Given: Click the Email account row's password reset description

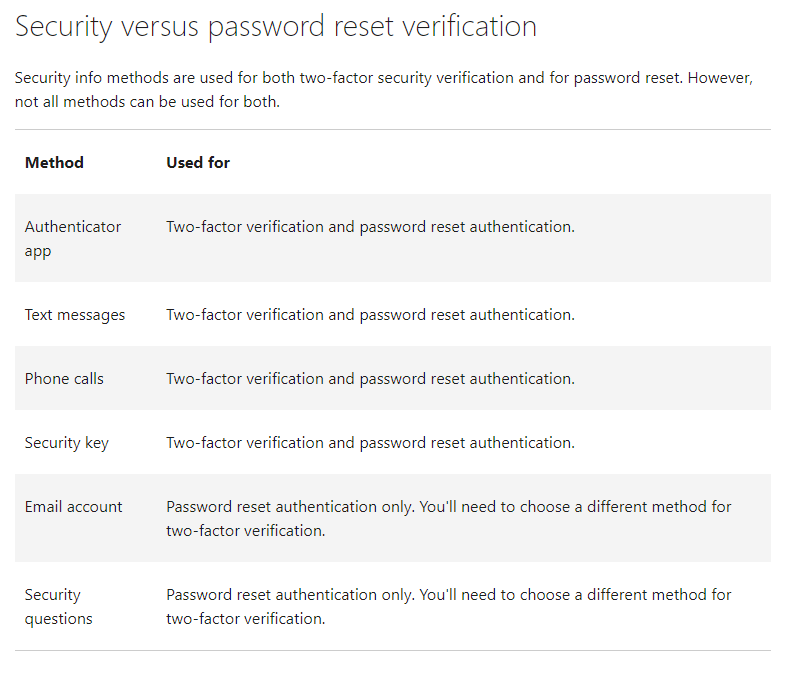Looking at the screenshot, I should [448, 519].
